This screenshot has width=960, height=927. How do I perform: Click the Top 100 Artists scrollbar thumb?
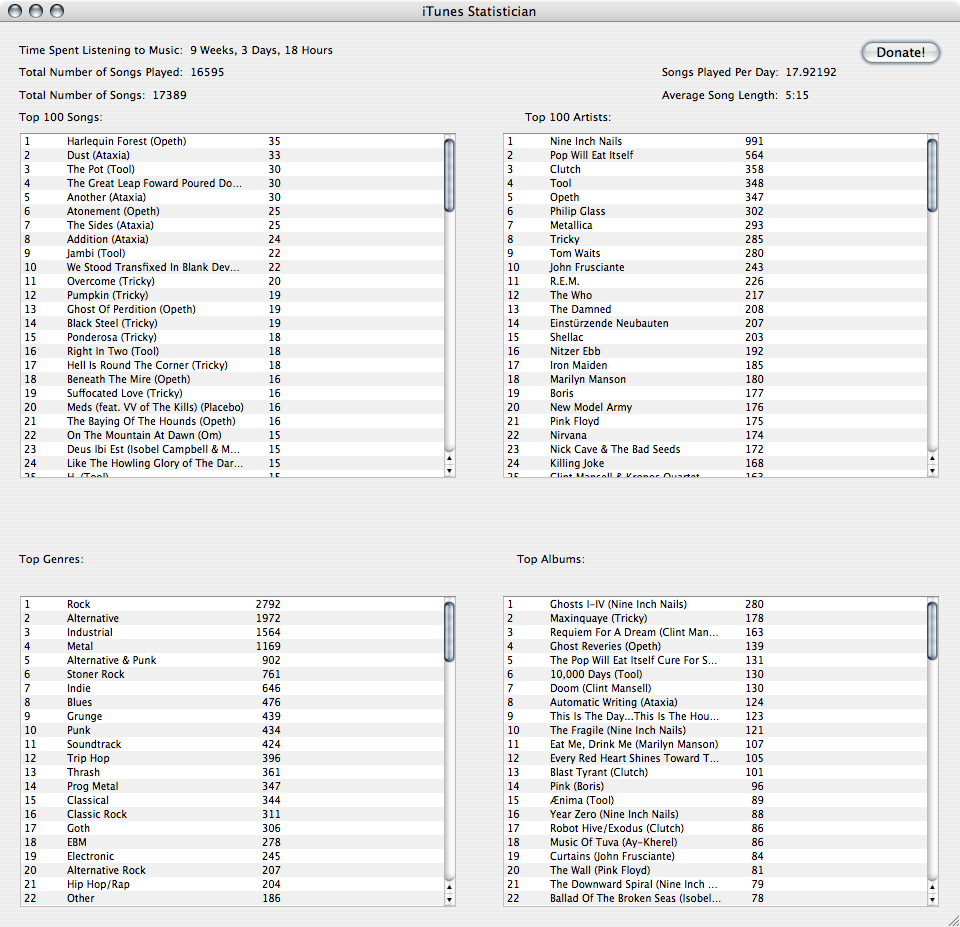(x=932, y=175)
